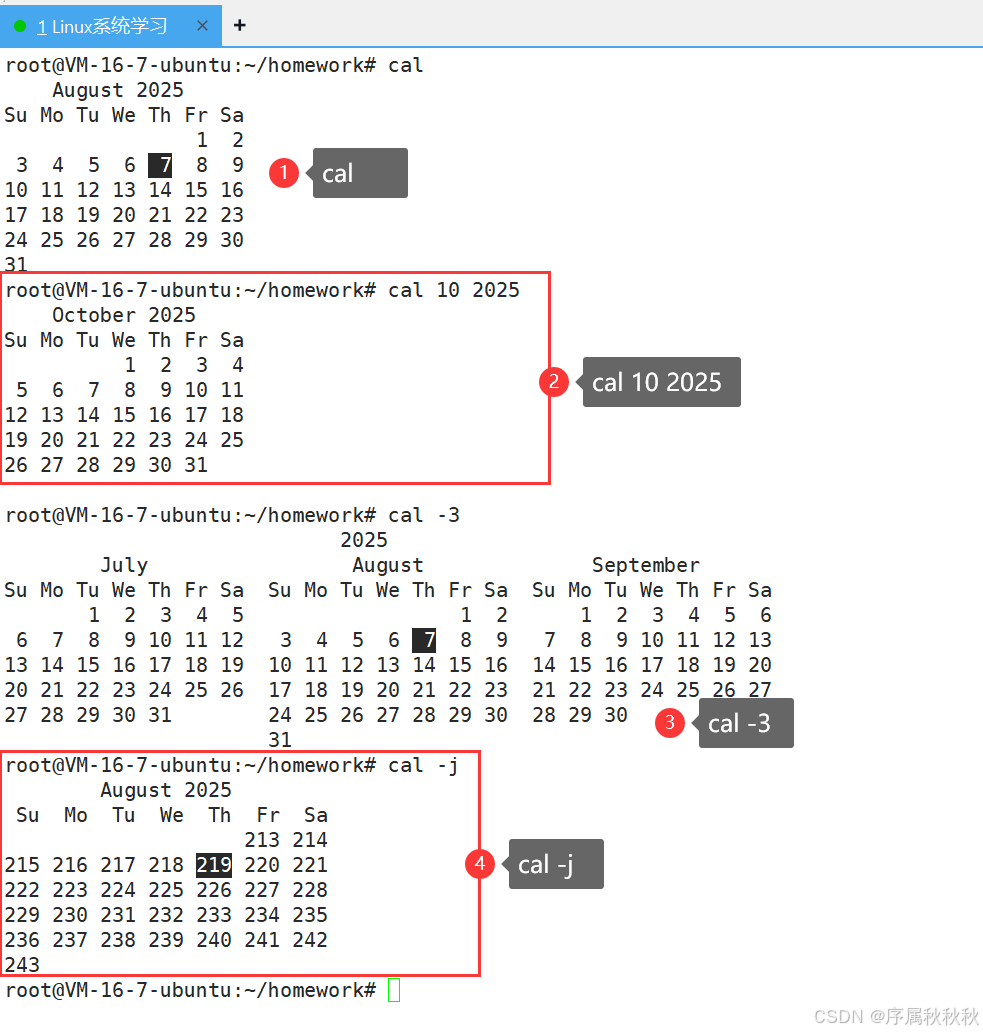Click Julian day 236 in cal -j output
This screenshot has width=983, height=1034.
pyautogui.click(x=22, y=940)
